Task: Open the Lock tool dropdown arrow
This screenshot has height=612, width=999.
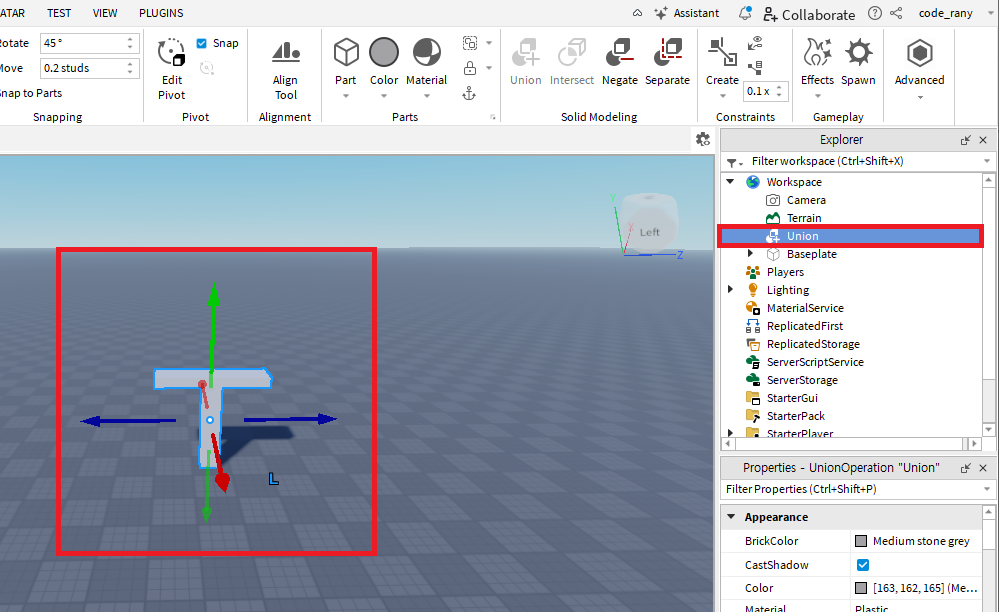Action: [489, 68]
